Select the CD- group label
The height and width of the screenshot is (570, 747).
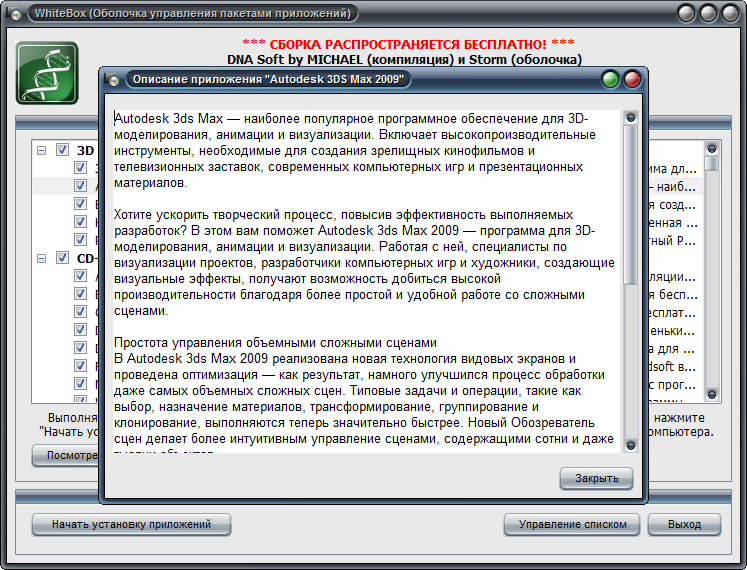pos(87,259)
